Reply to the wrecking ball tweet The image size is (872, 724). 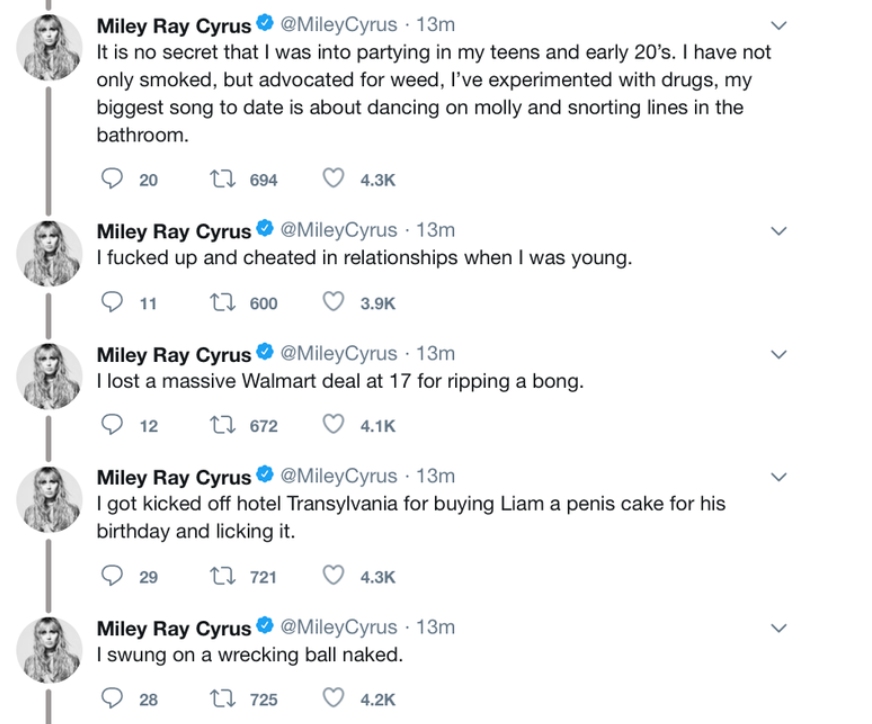click(113, 699)
